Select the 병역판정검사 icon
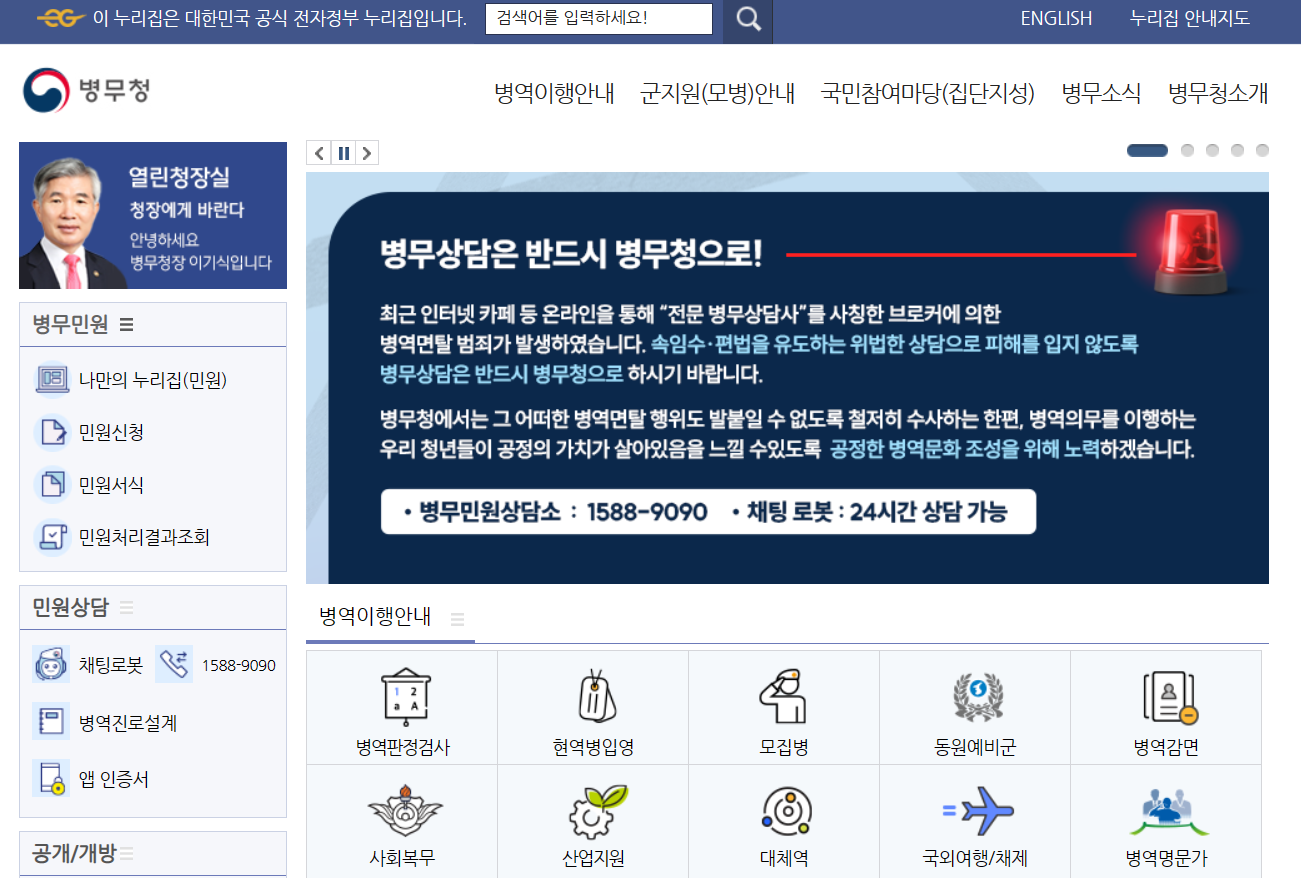Viewport: 1301px width, 878px height. click(x=401, y=700)
